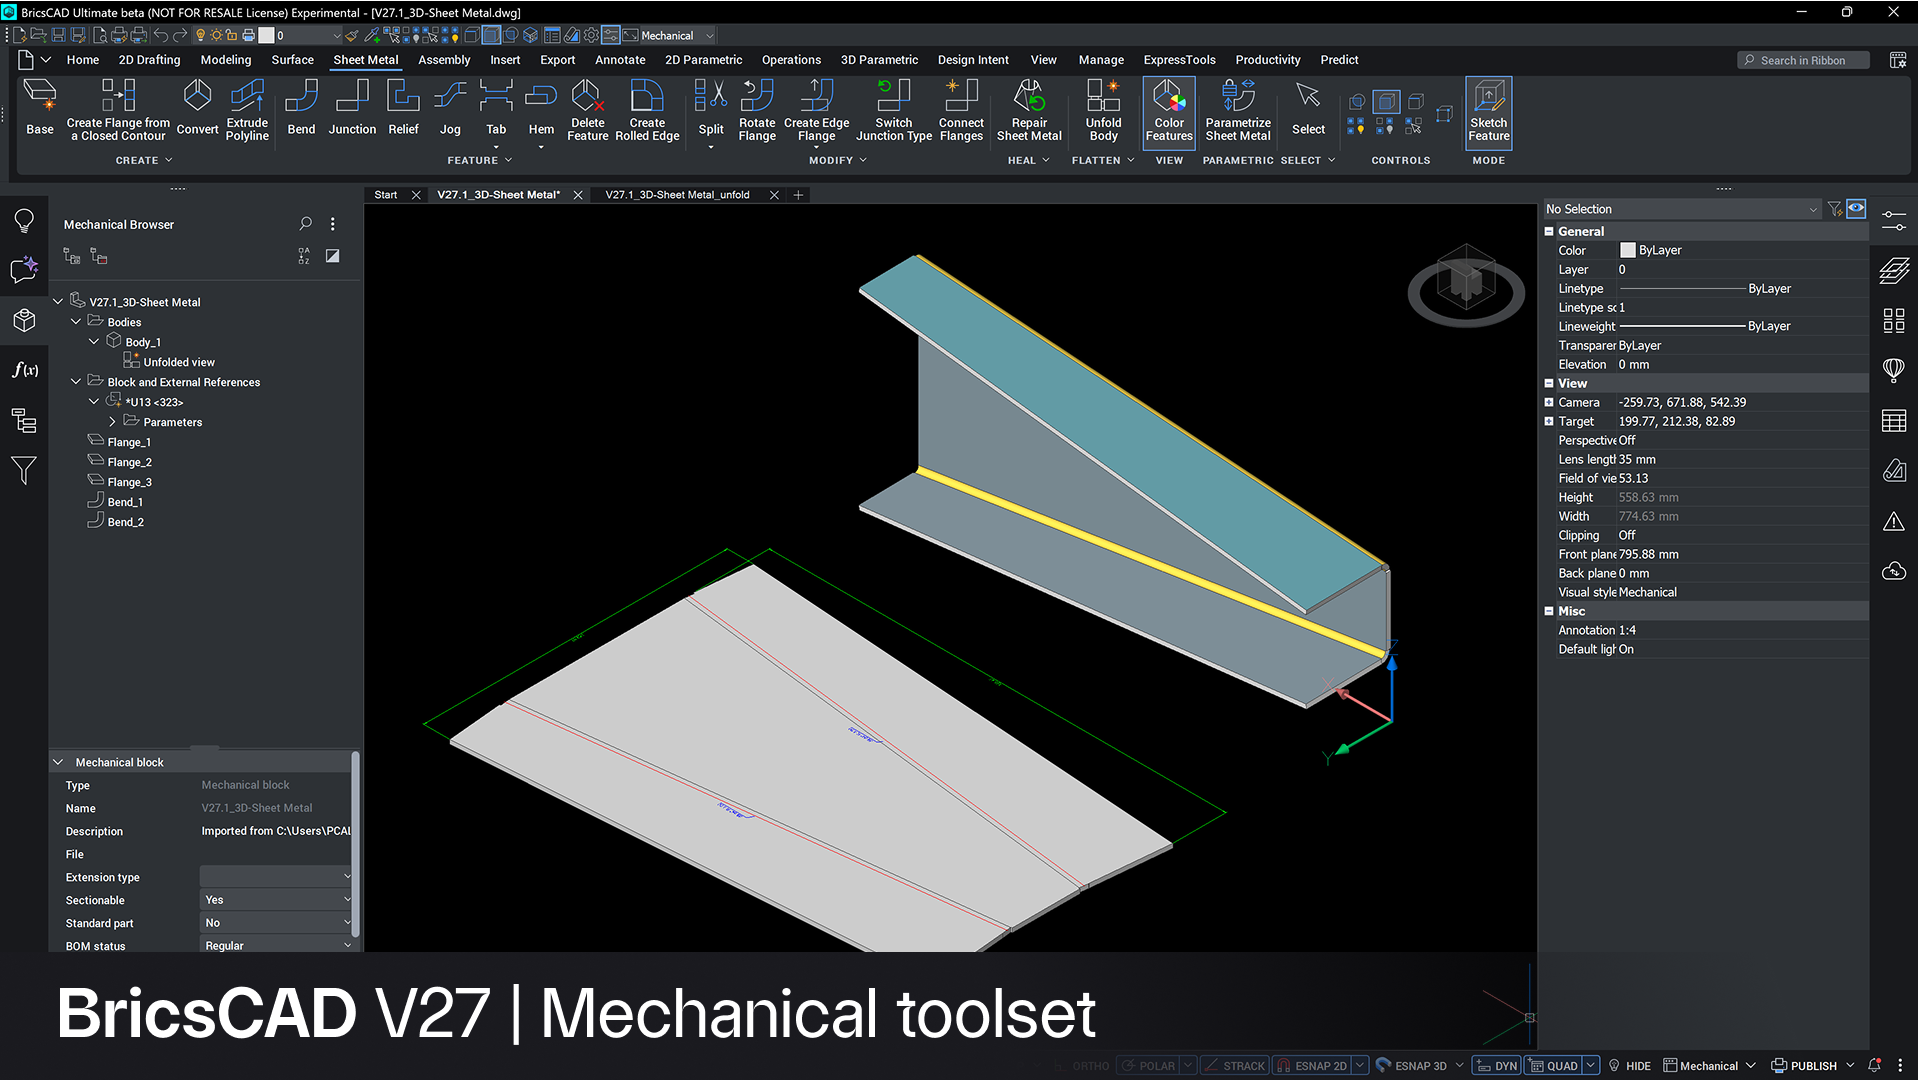This screenshot has height=1080, width=1920.
Task: Toggle QUAD in status bar
Action: point(1554,1066)
